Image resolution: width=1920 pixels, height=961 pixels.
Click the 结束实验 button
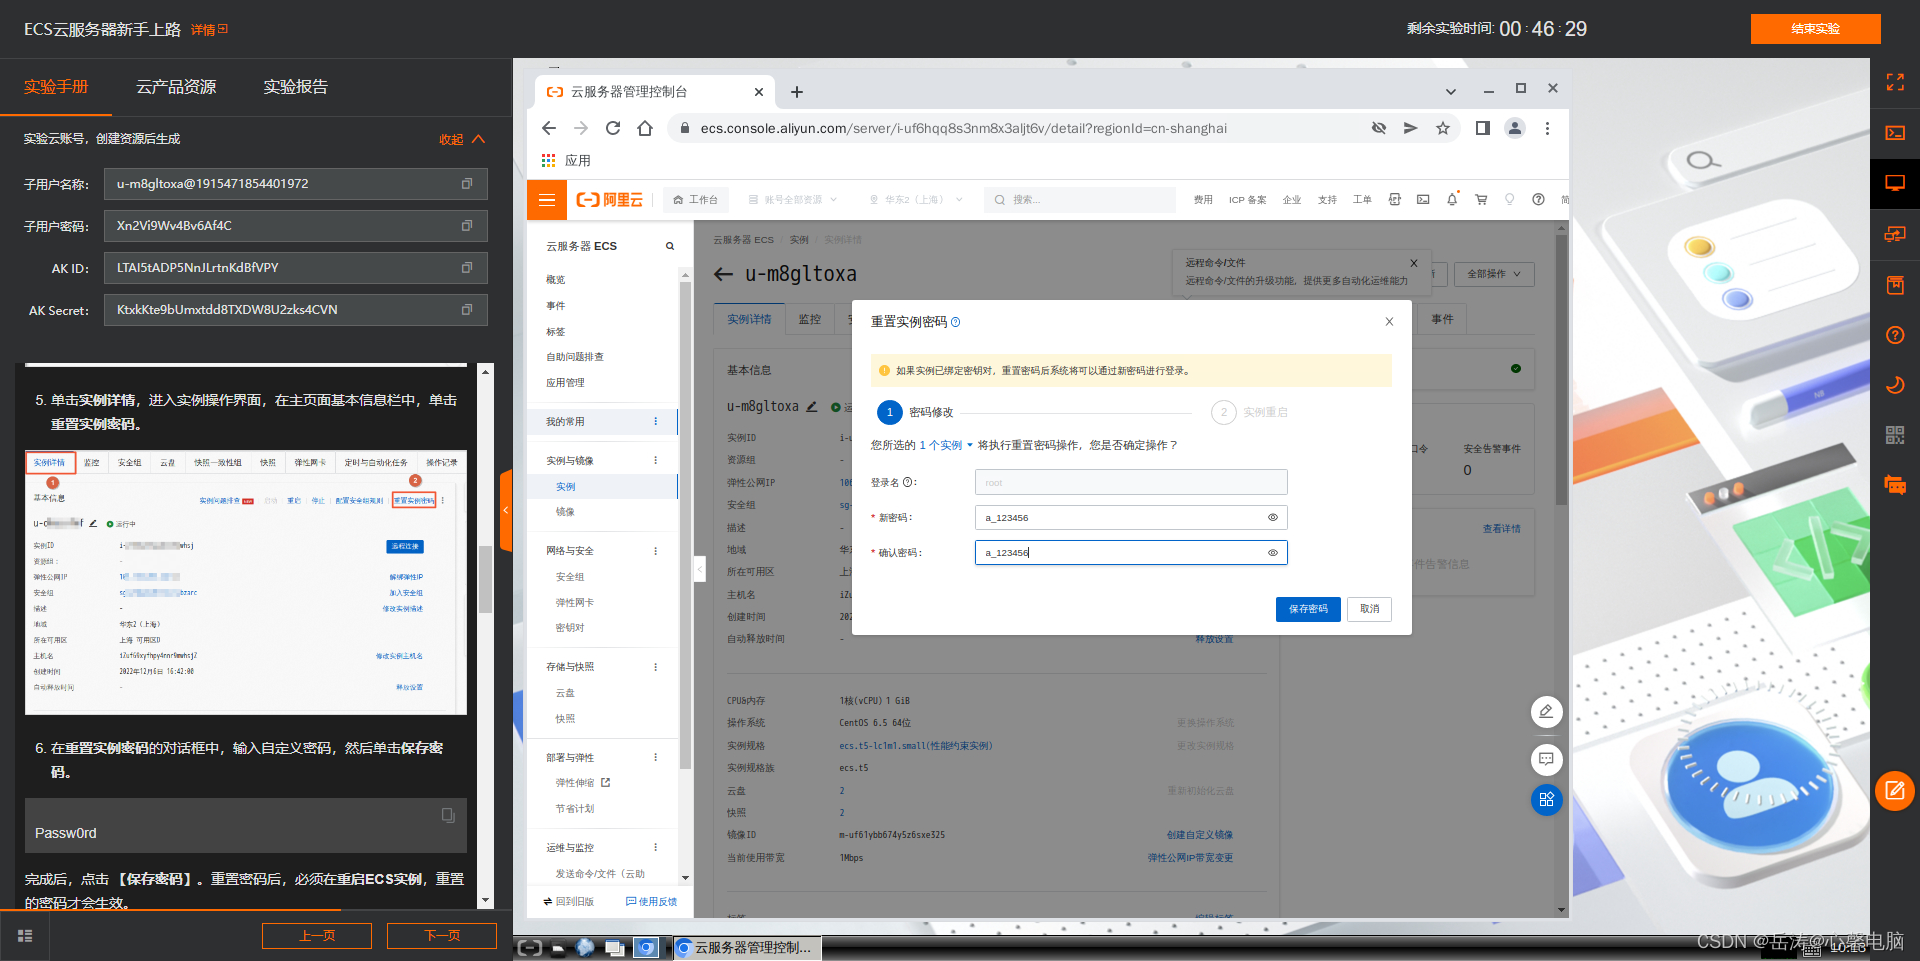coord(1815,28)
